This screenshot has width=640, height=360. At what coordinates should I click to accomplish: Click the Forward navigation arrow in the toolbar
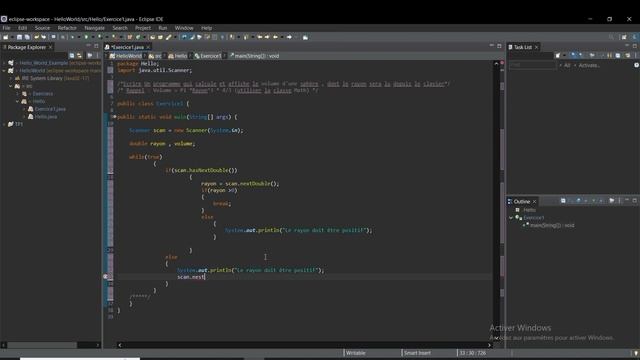[x=289, y=37]
